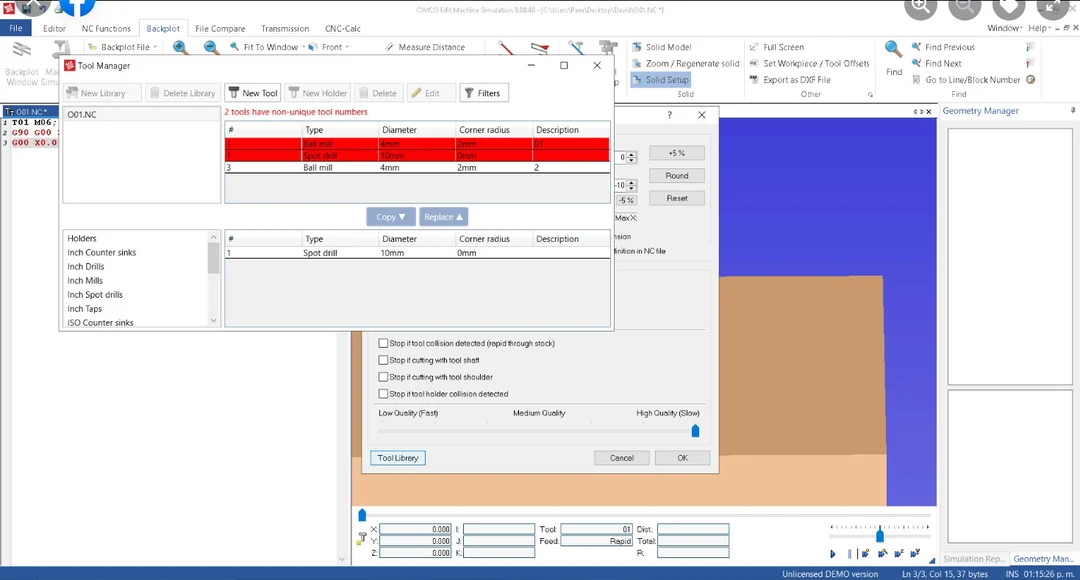Activate Solid Setup
The height and width of the screenshot is (580, 1080).
661,79
